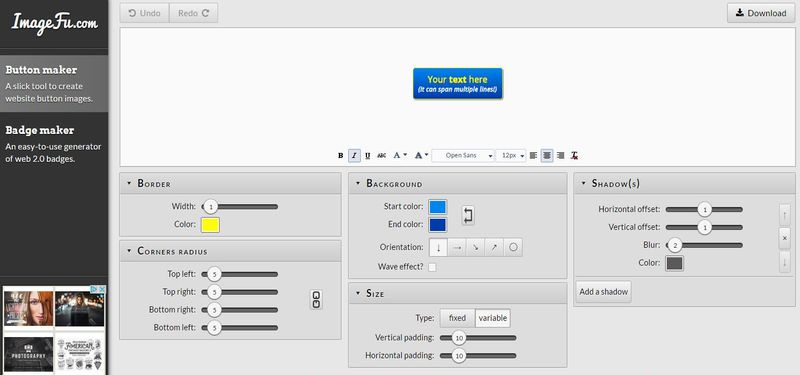Click the Top left radius slider

pyautogui.click(x=240, y=274)
